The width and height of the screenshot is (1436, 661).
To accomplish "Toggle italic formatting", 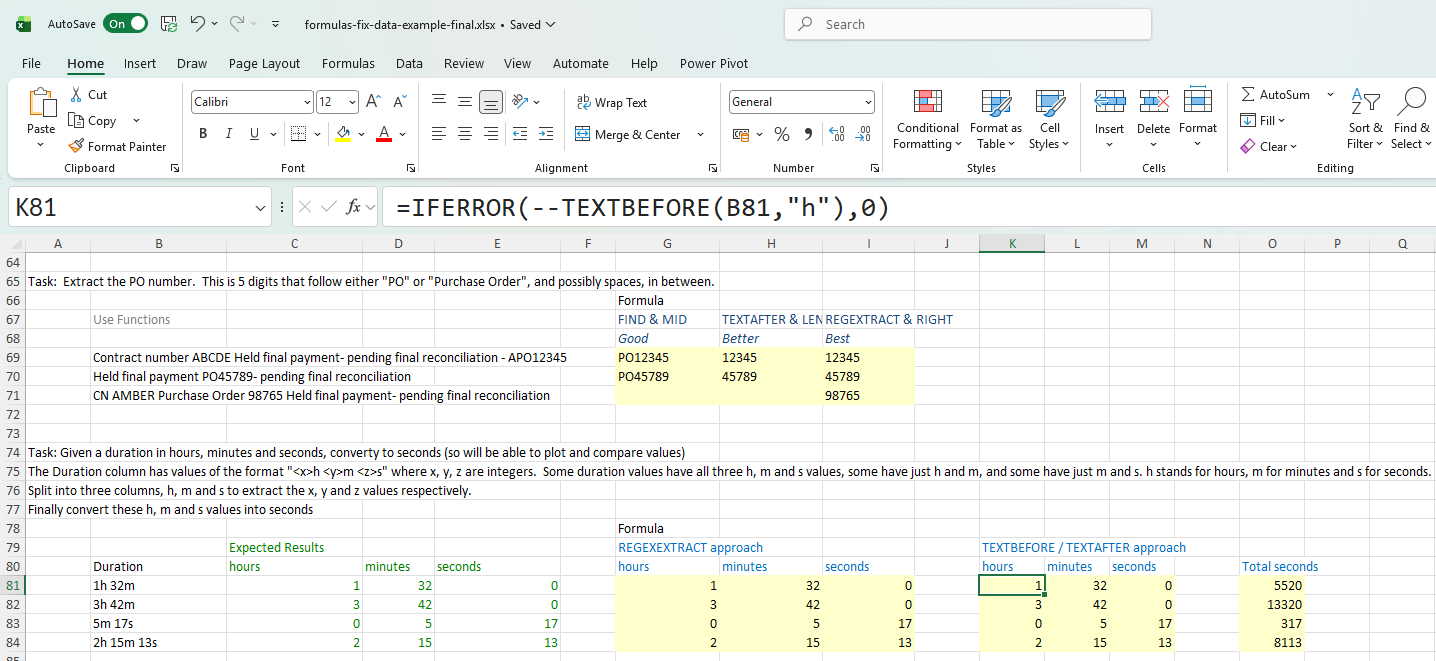I will [228, 133].
